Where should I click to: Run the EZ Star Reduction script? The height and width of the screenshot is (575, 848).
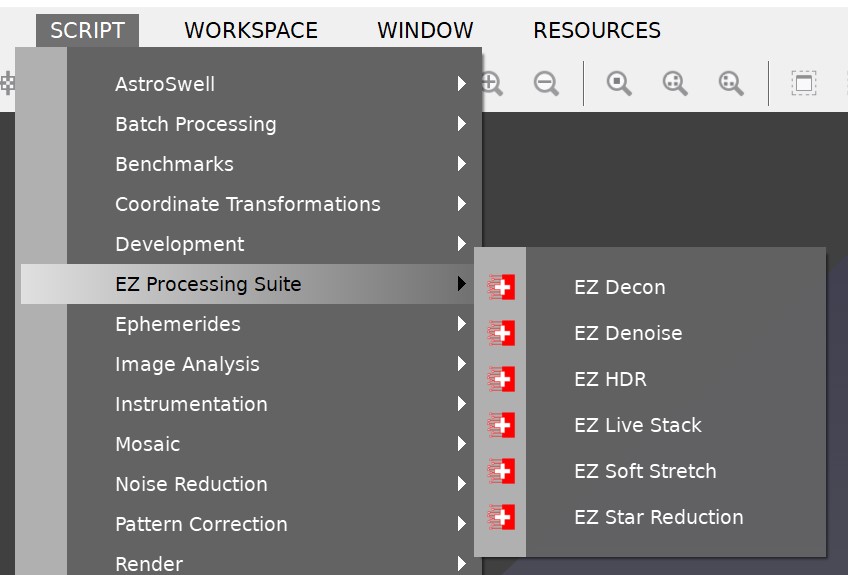pyautogui.click(x=658, y=517)
